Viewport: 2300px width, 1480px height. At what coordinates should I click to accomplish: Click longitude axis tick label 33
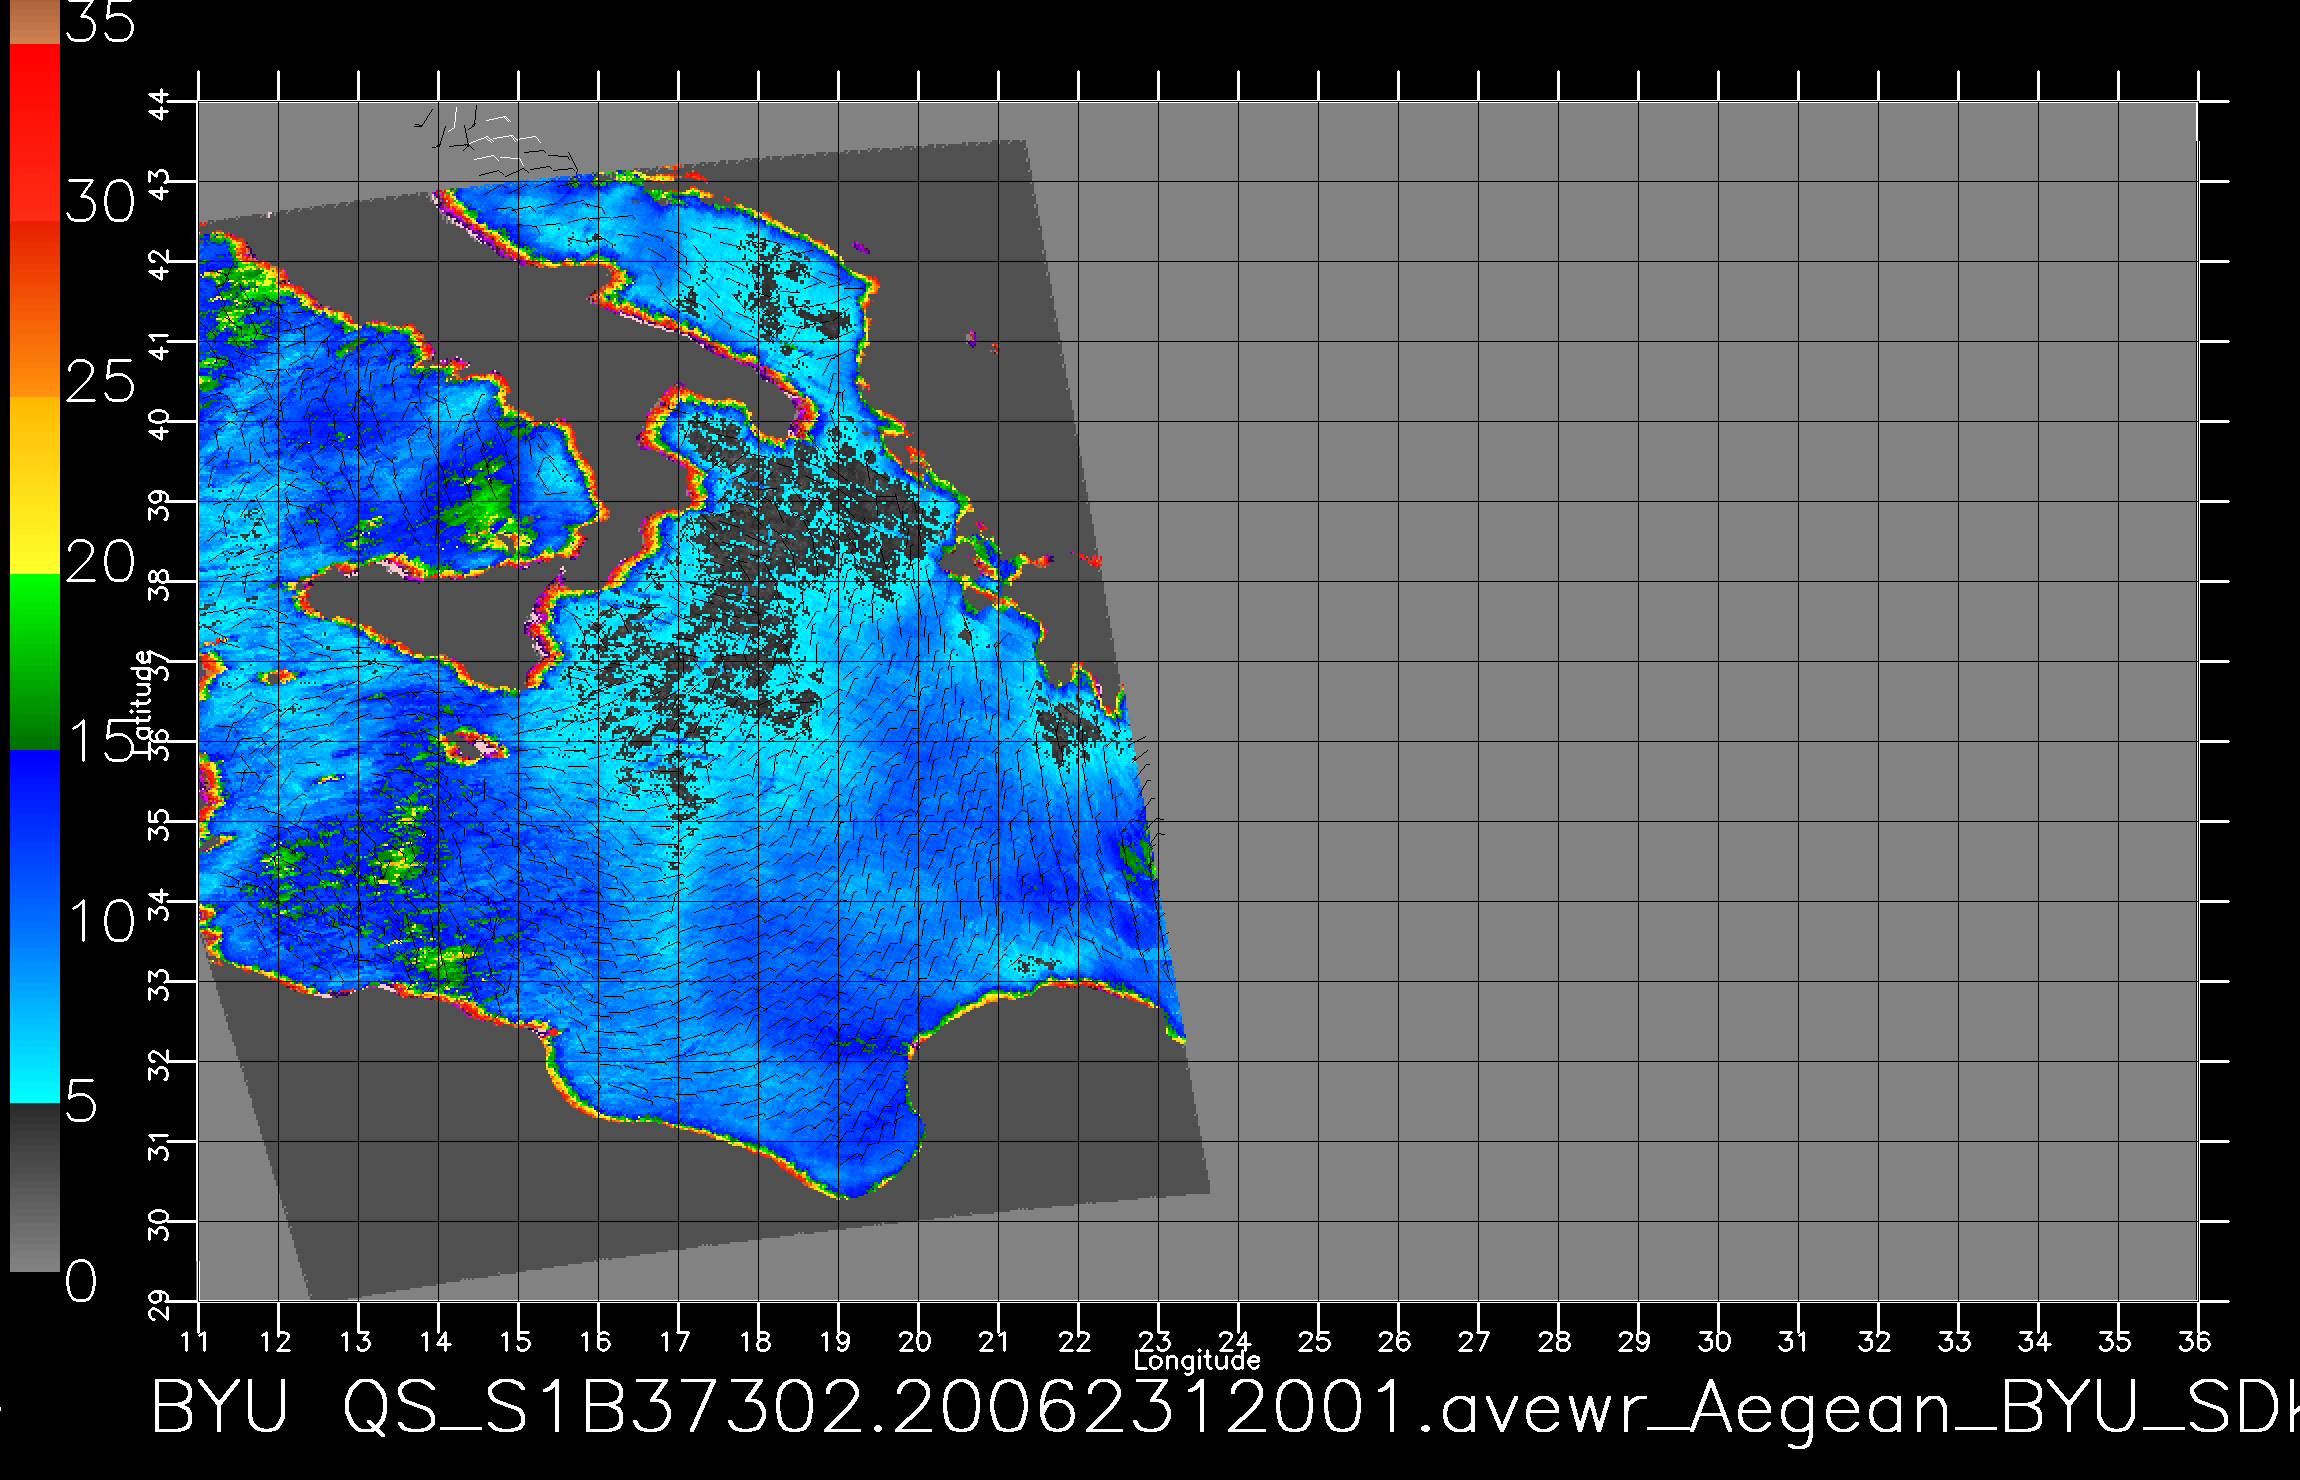pos(1955,1340)
